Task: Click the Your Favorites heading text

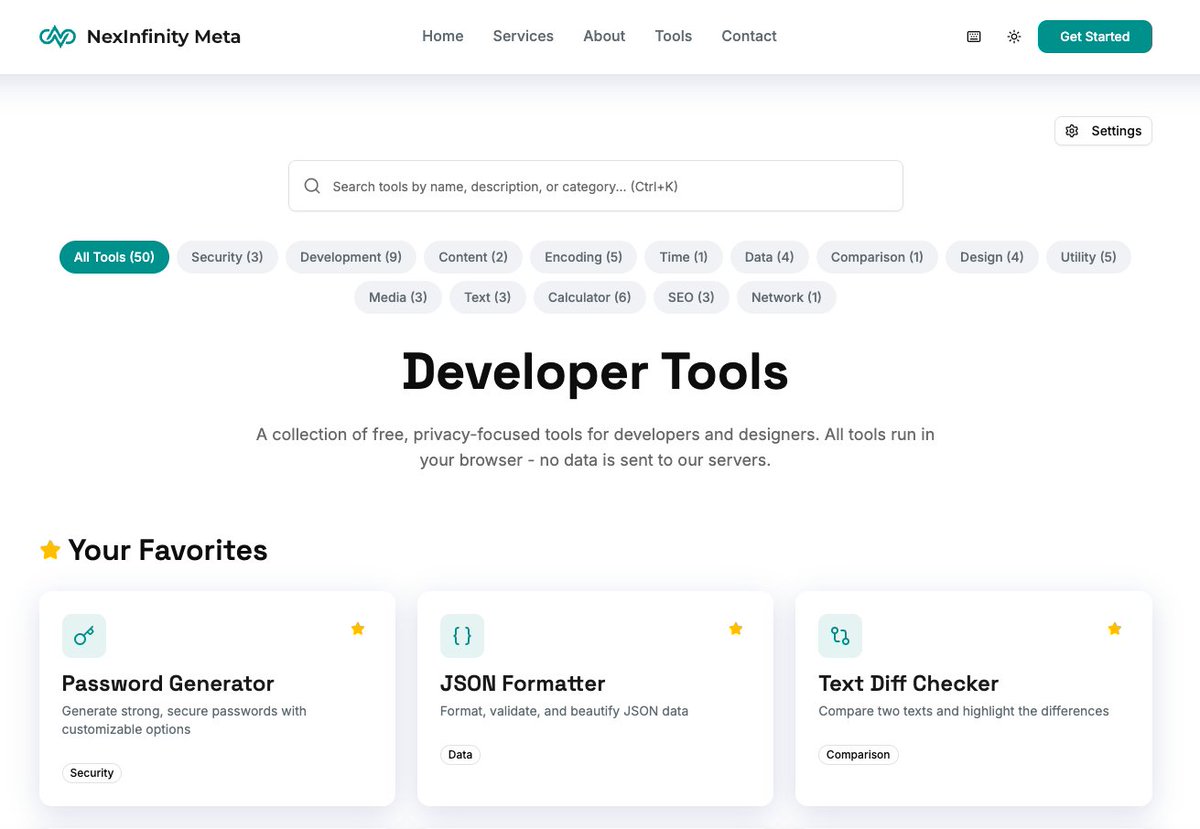Action: point(168,550)
